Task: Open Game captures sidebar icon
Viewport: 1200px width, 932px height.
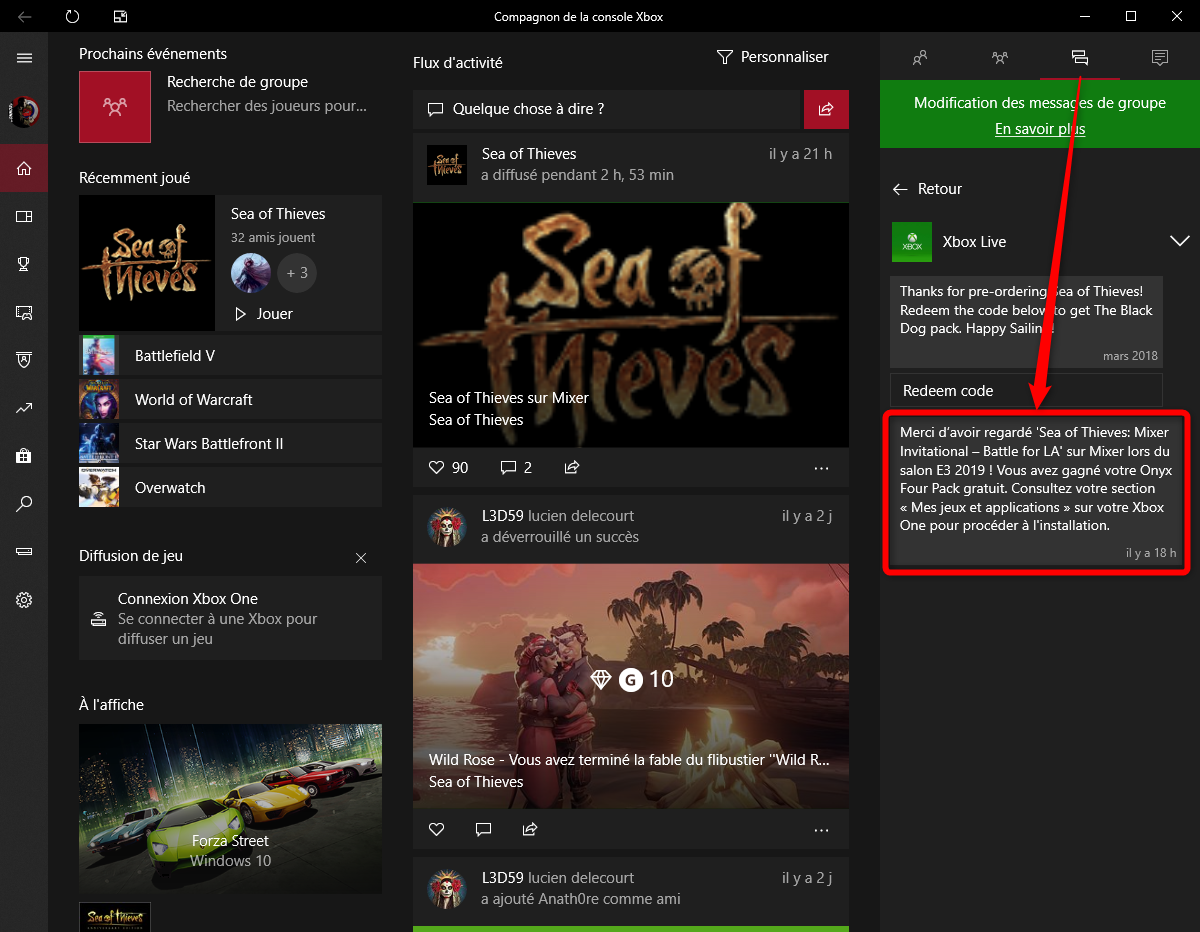Action: point(24,312)
